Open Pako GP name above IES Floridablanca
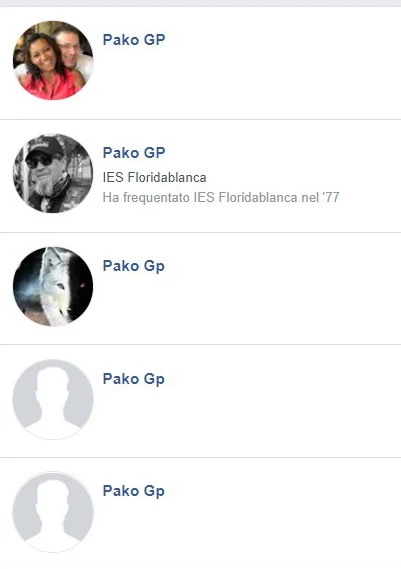Image resolution: width=401 pixels, height=569 pixels. click(134, 152)
